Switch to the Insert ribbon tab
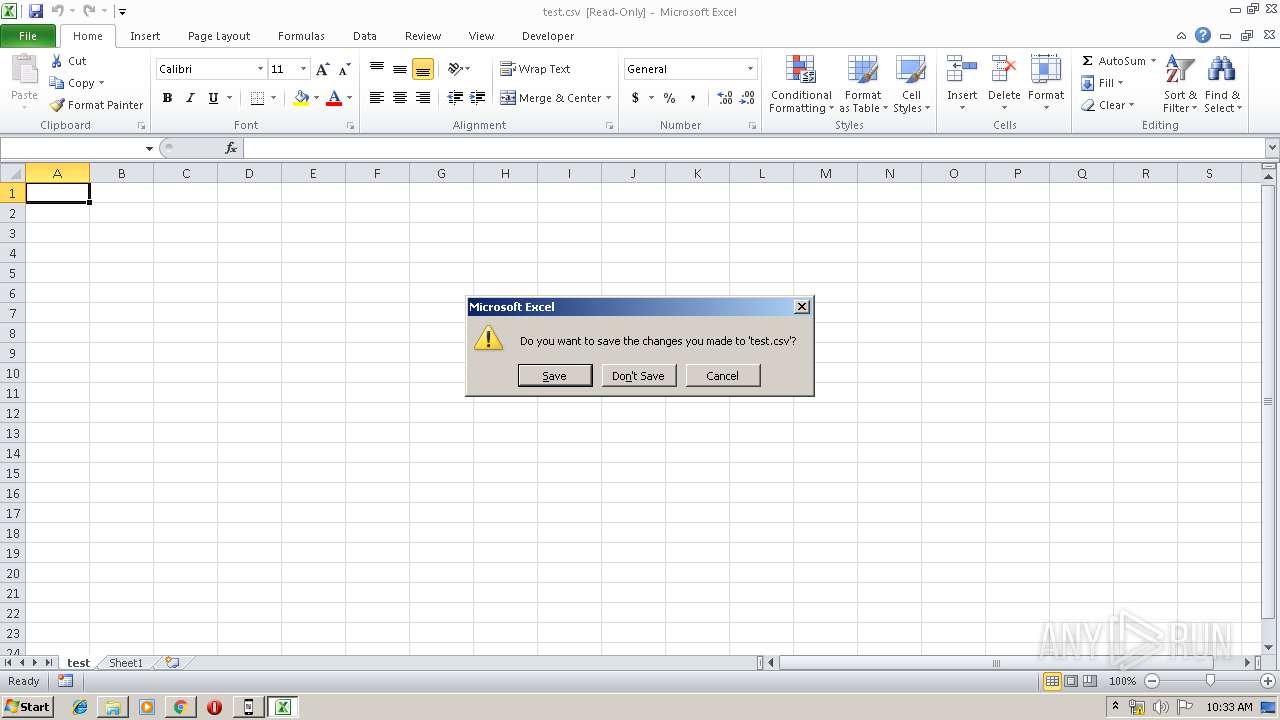The width and height of the screenshot is (1280, 720). (x=145, y=36)
